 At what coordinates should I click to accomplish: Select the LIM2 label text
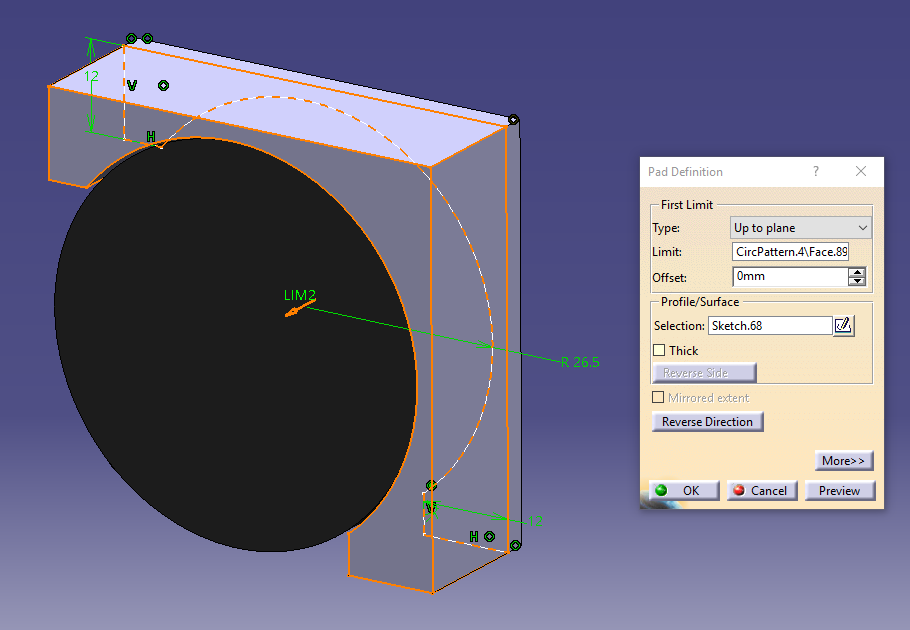pyautogui.click(x=300, y=296)
